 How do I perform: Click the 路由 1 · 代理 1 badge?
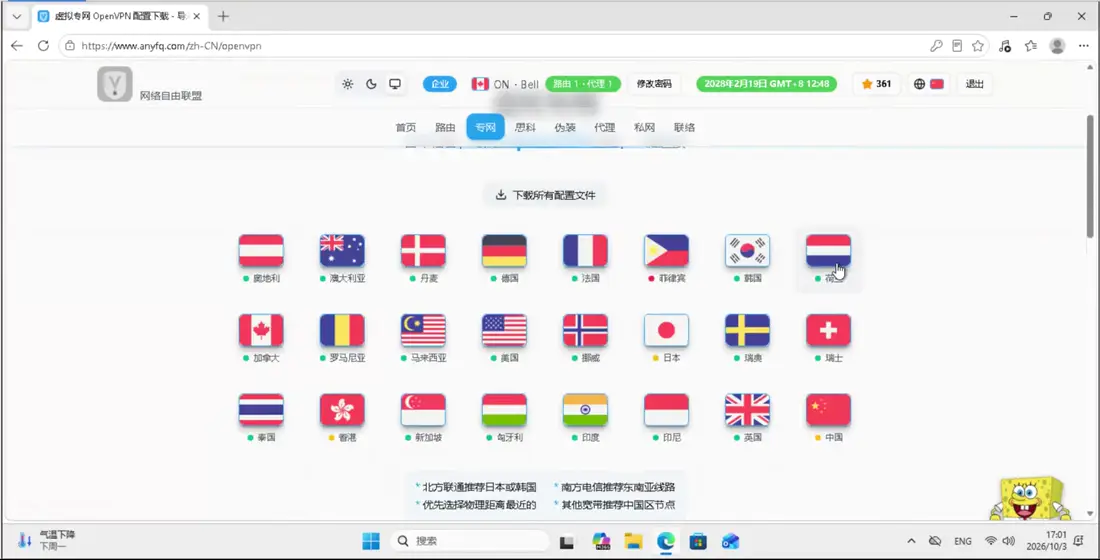[x=583, y=84]
